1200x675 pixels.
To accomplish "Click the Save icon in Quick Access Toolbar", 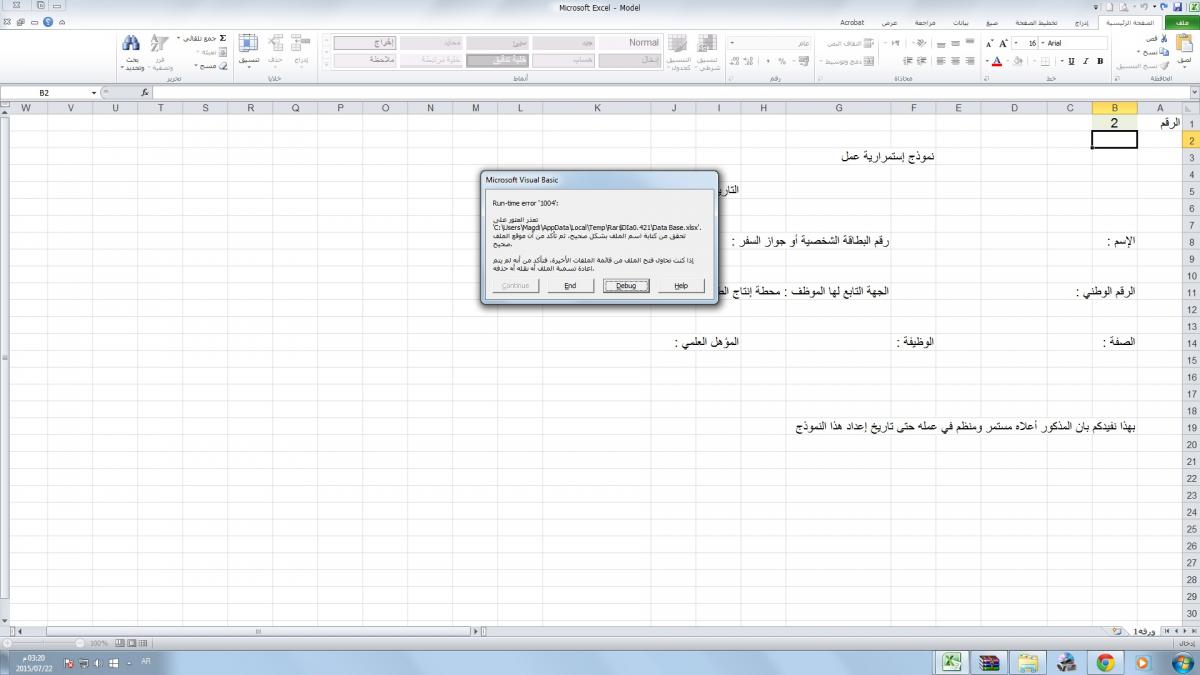I will tap(1177, 7).
